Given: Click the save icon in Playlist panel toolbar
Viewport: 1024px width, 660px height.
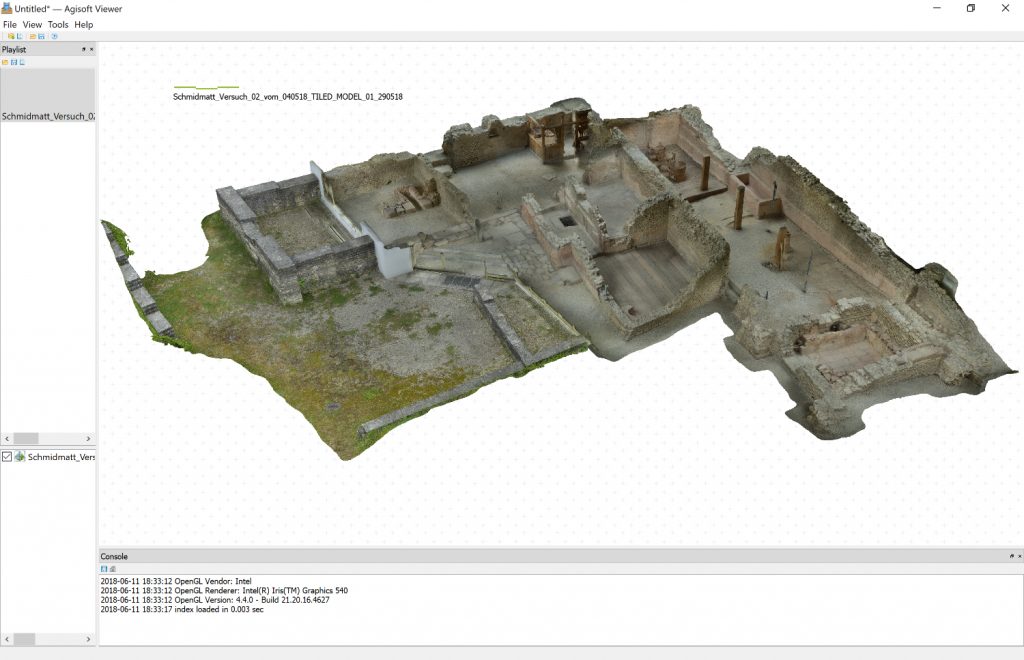Looking at the screenshot, I should pos(13,62).
